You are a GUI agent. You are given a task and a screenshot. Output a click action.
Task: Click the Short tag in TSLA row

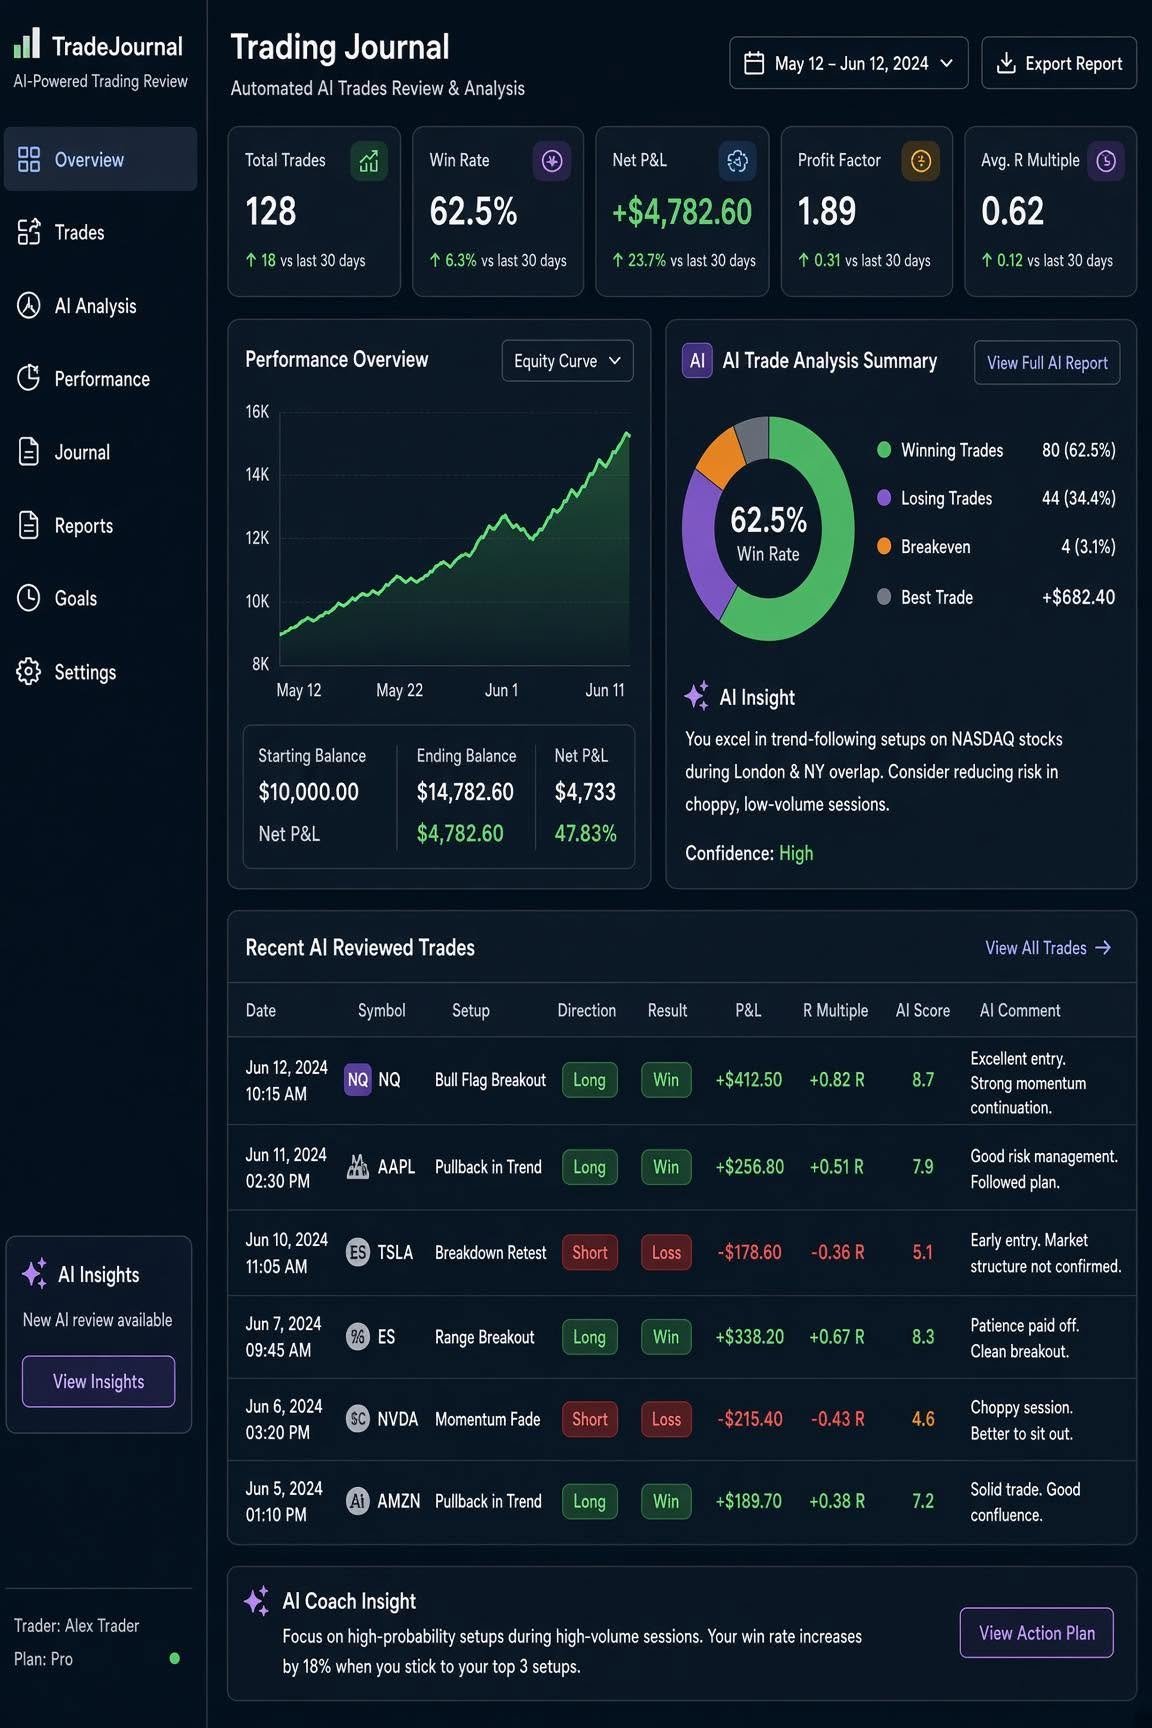pyautogui.click(x=589, y=1252)
